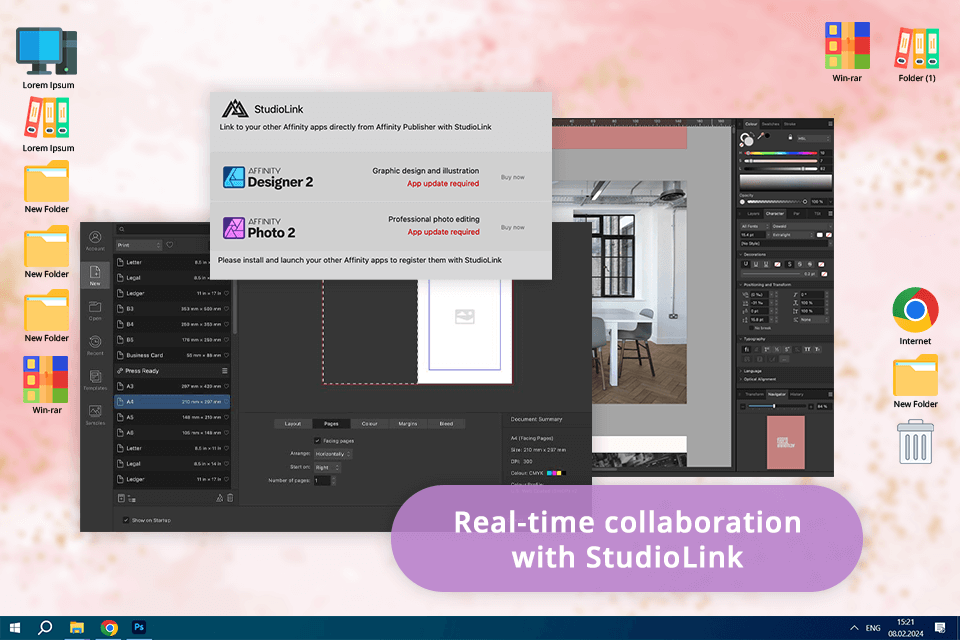Click the Affinity Photo 2 app icon
The image size is (960, 640).
pos(233,228)
